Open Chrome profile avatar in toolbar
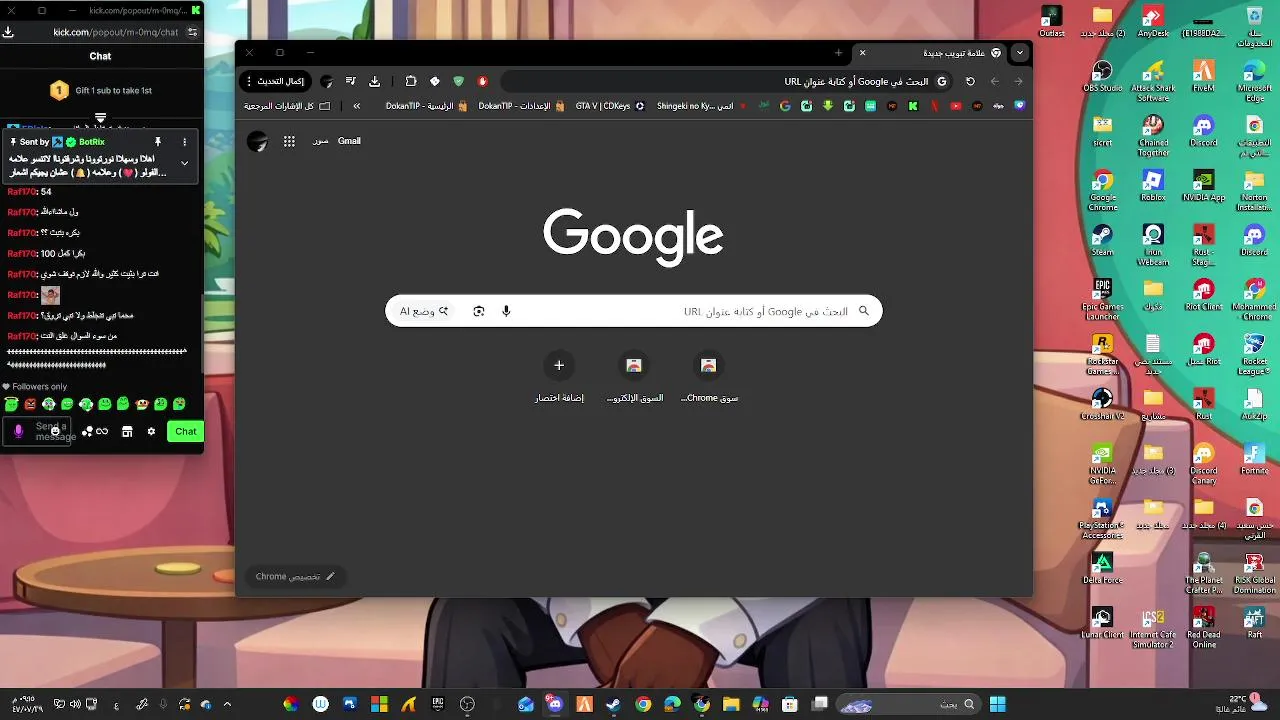1280x720 pixels. [326, 81]
